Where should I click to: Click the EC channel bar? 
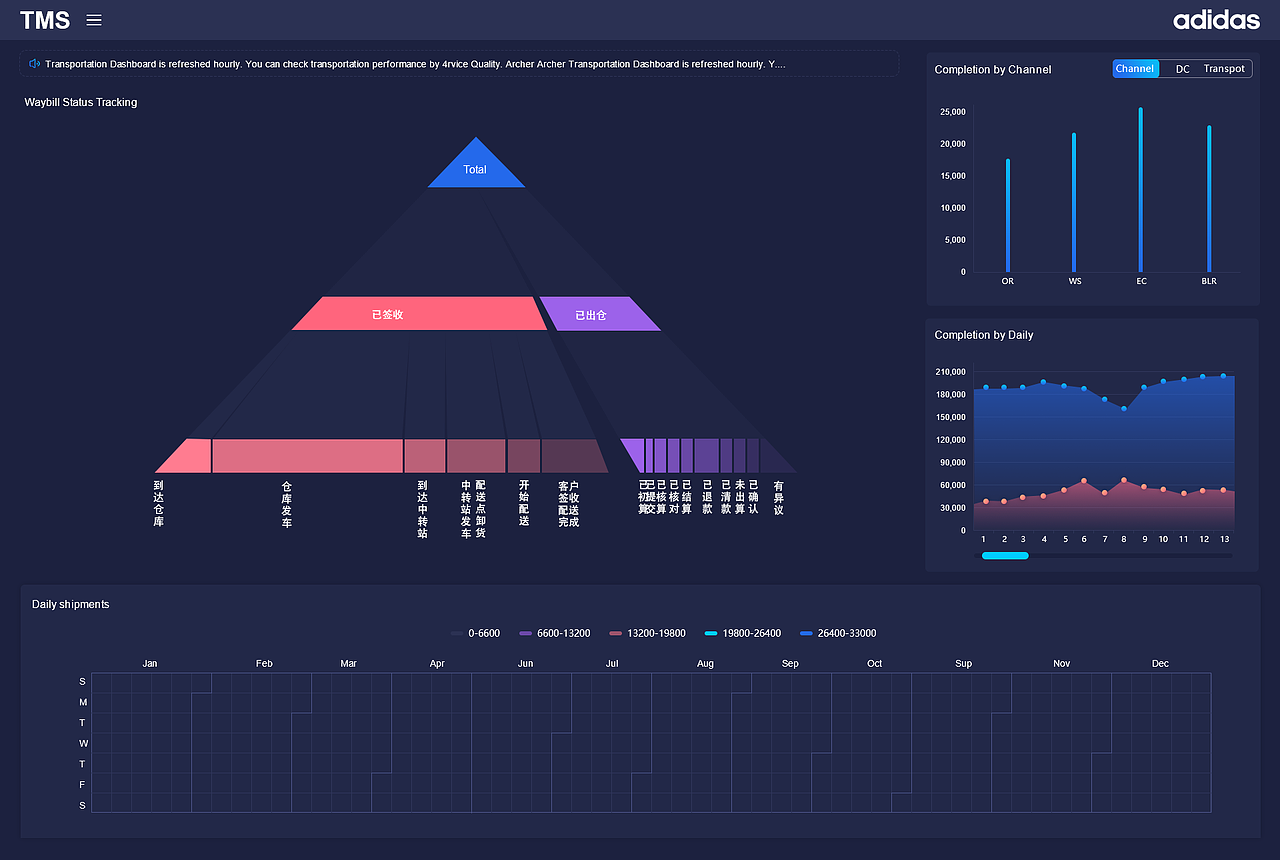point(1141,190)
